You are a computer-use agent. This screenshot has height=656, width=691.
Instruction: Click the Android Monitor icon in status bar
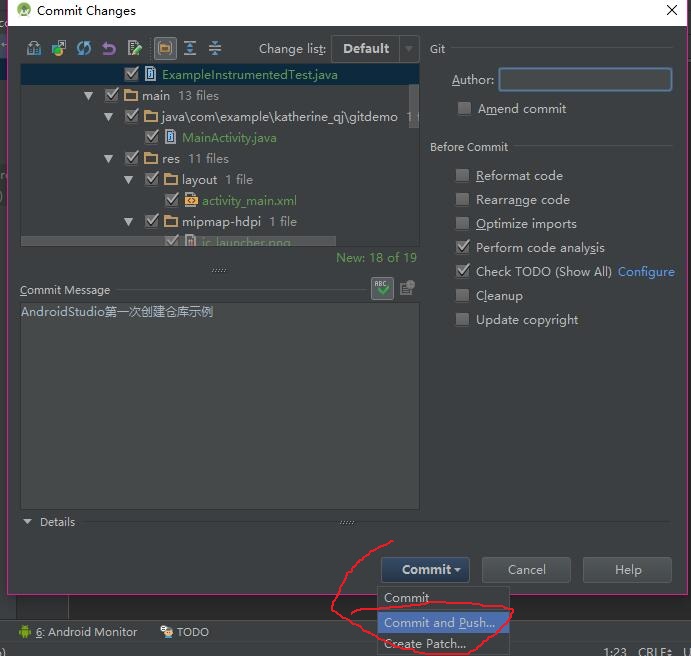point(25,632)
